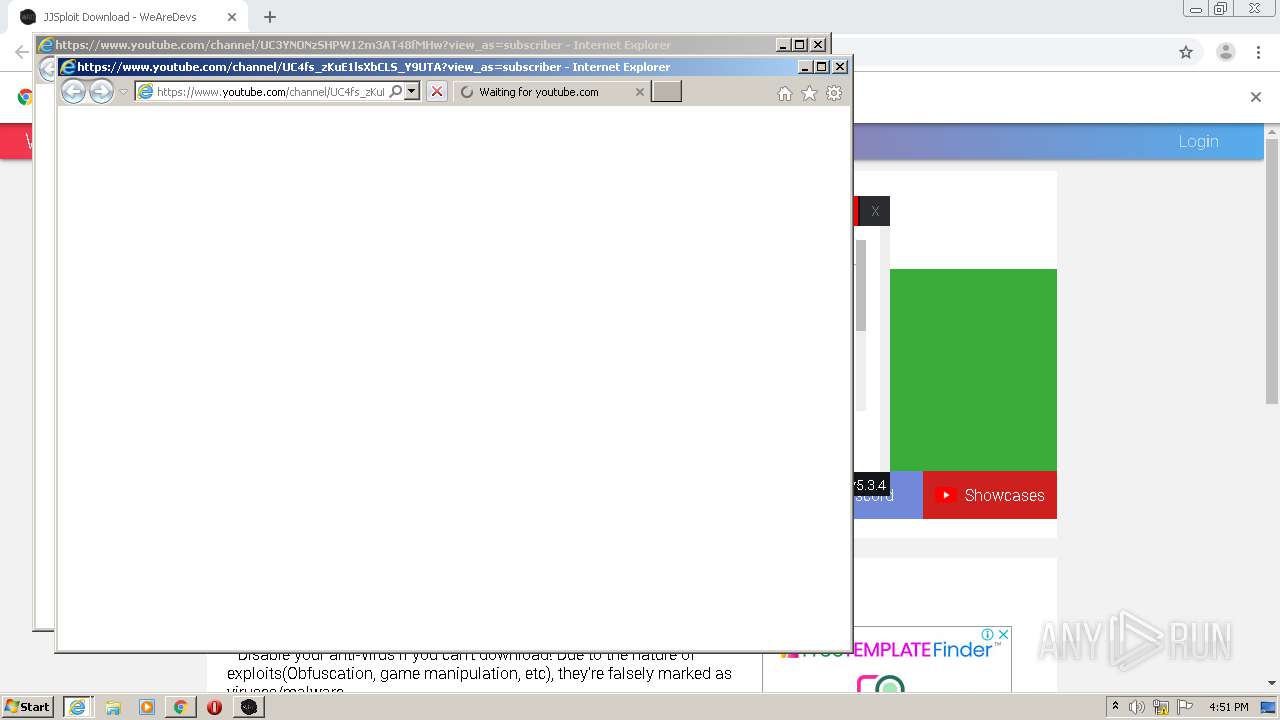Open the Showcases YouTube button
This screenshot has height=720, width=1280.
990,495
